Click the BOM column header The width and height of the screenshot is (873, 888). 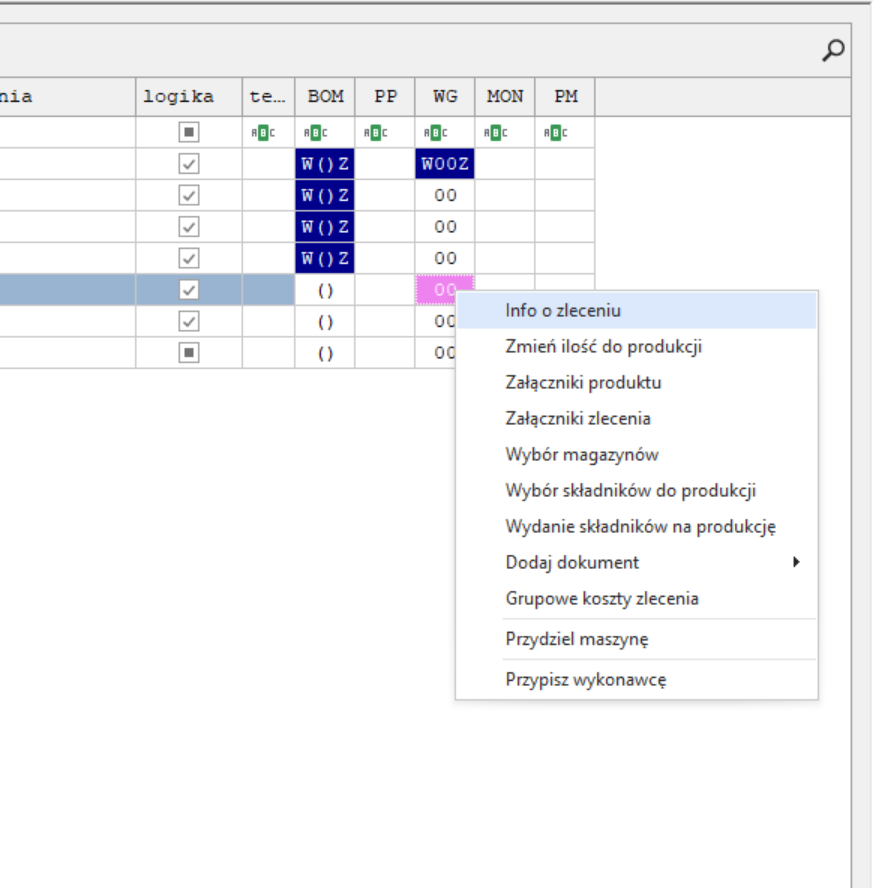[325, 97]
